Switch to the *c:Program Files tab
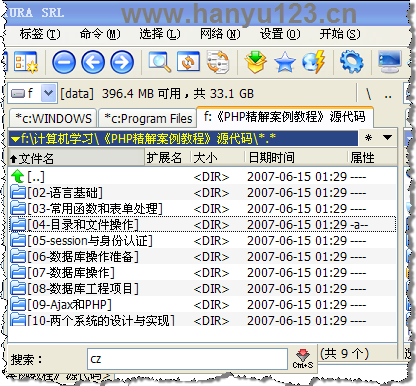The image size is (416, 386). pos(148,118)
